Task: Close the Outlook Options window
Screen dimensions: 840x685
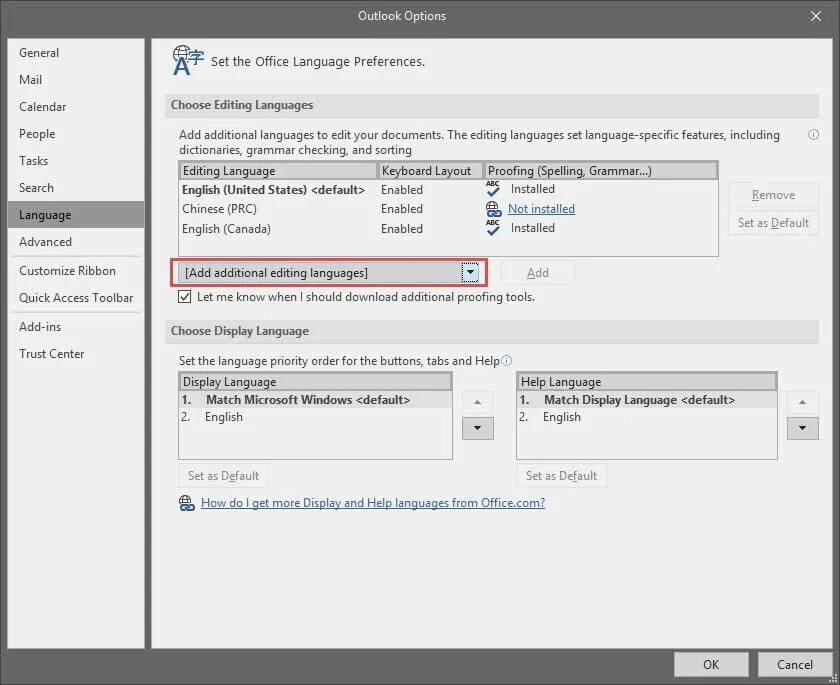Action: 815,16
